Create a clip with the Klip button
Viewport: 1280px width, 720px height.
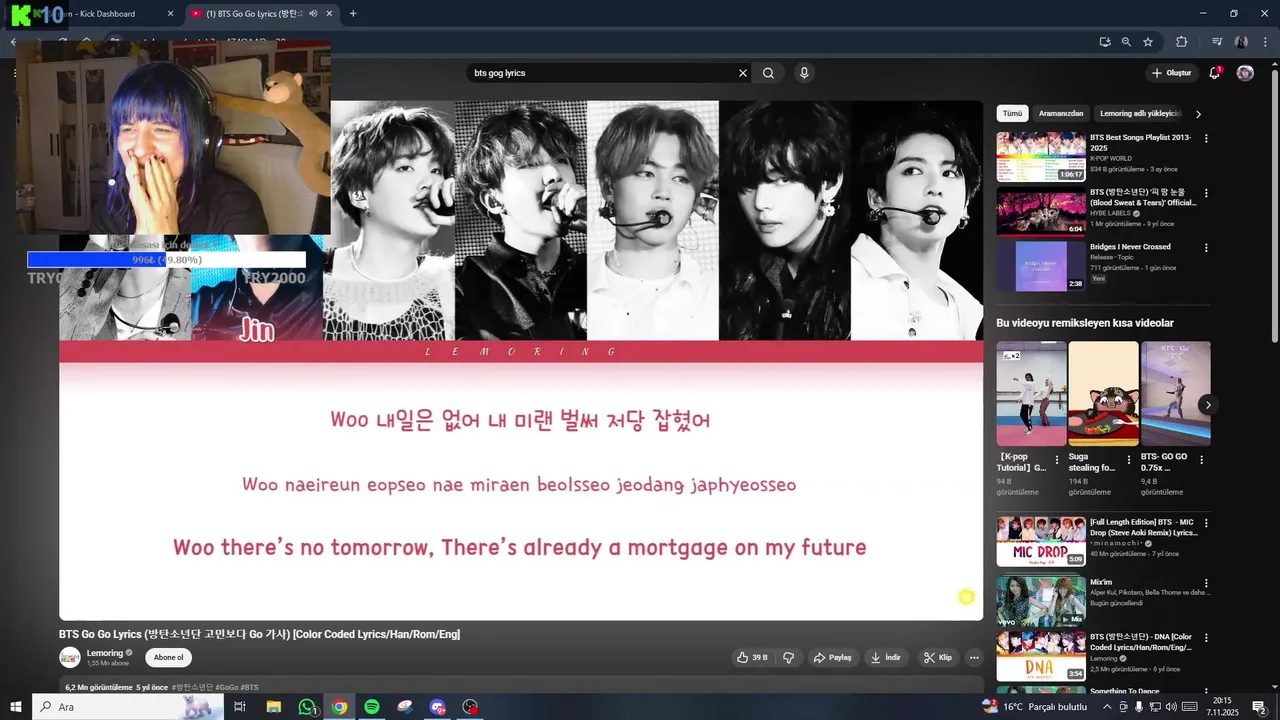click(x=938, y=657)
